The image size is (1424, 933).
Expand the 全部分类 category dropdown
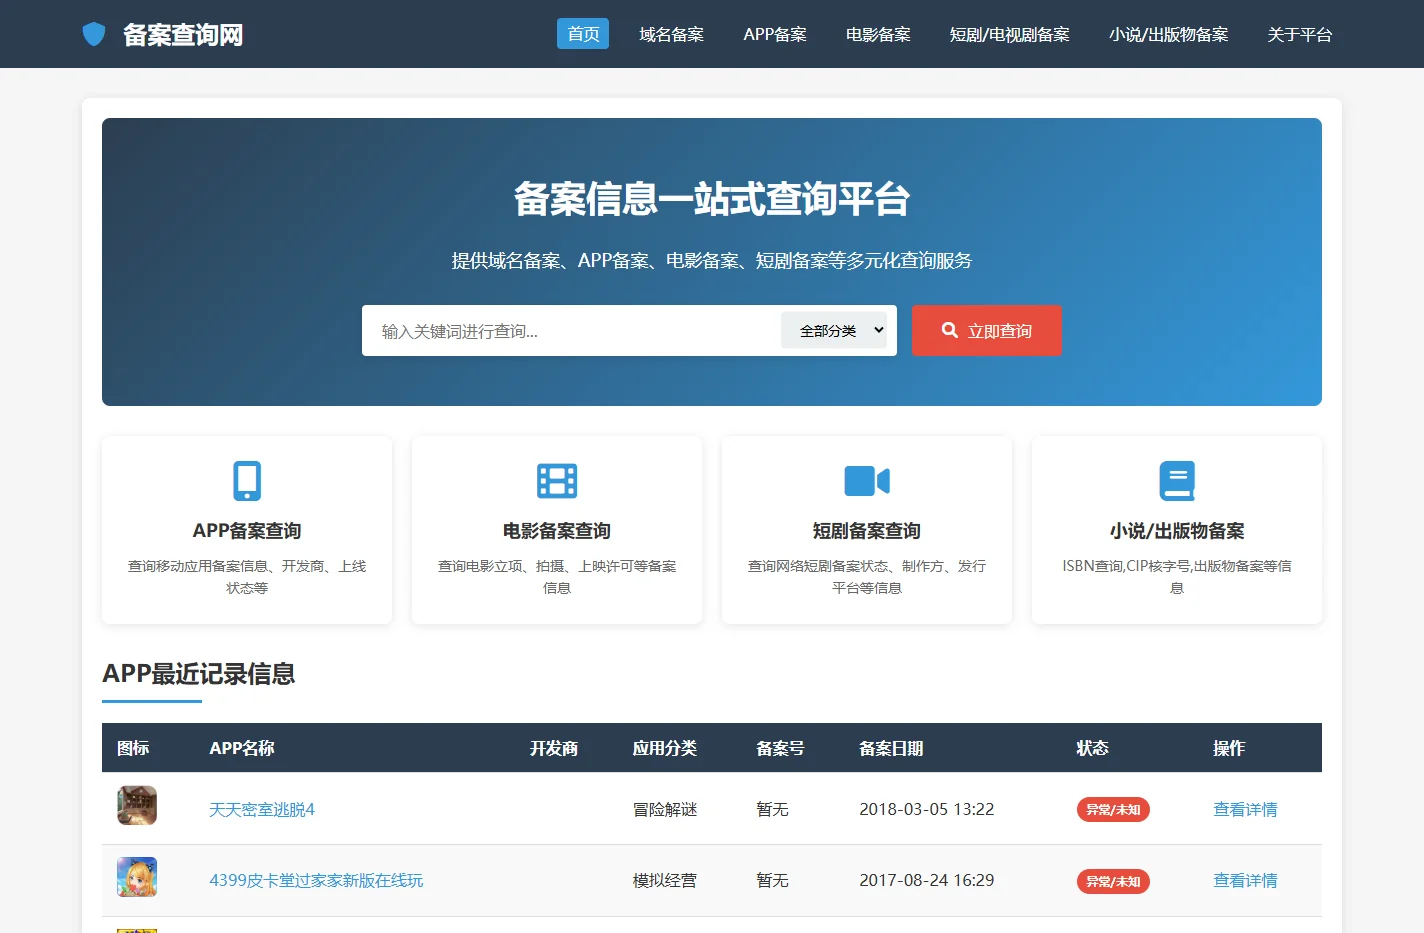834,330
